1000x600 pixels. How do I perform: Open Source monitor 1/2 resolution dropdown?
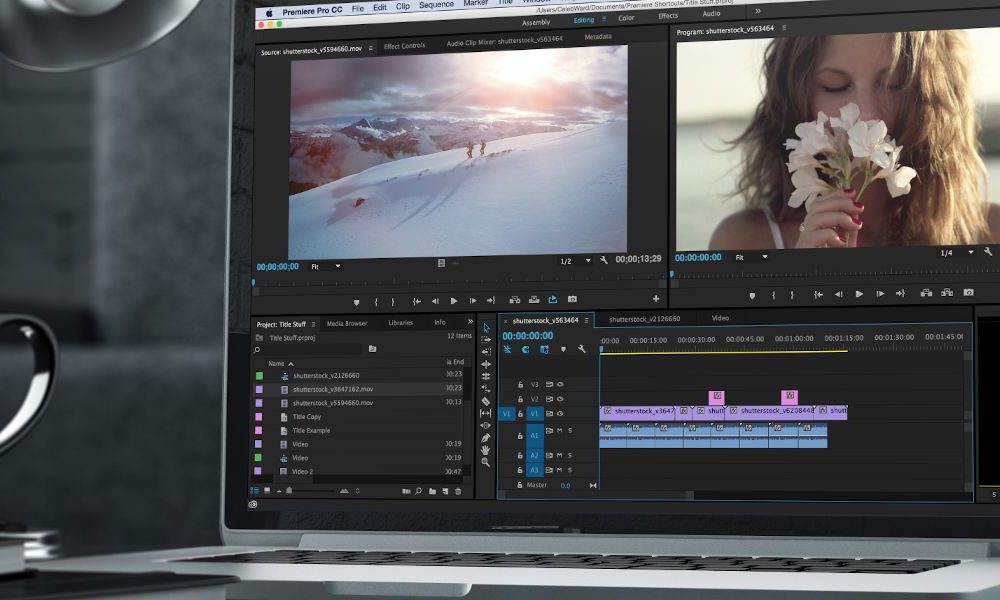575,261
